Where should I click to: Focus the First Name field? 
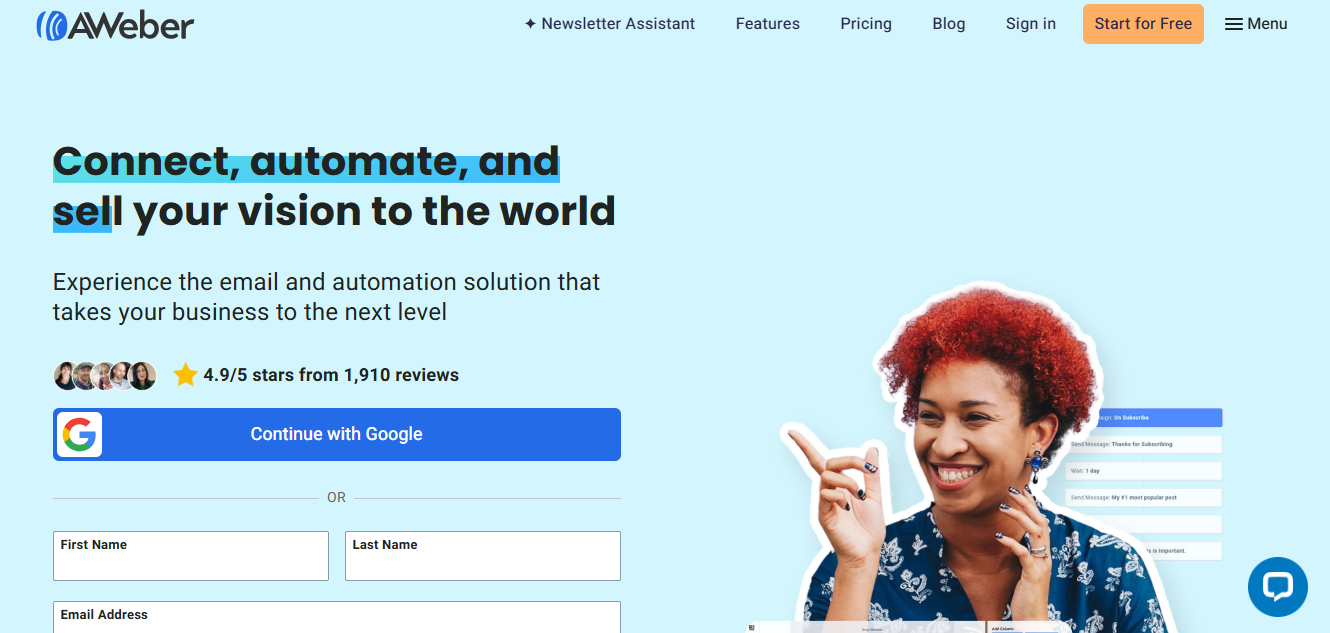(x=191, y=556)
